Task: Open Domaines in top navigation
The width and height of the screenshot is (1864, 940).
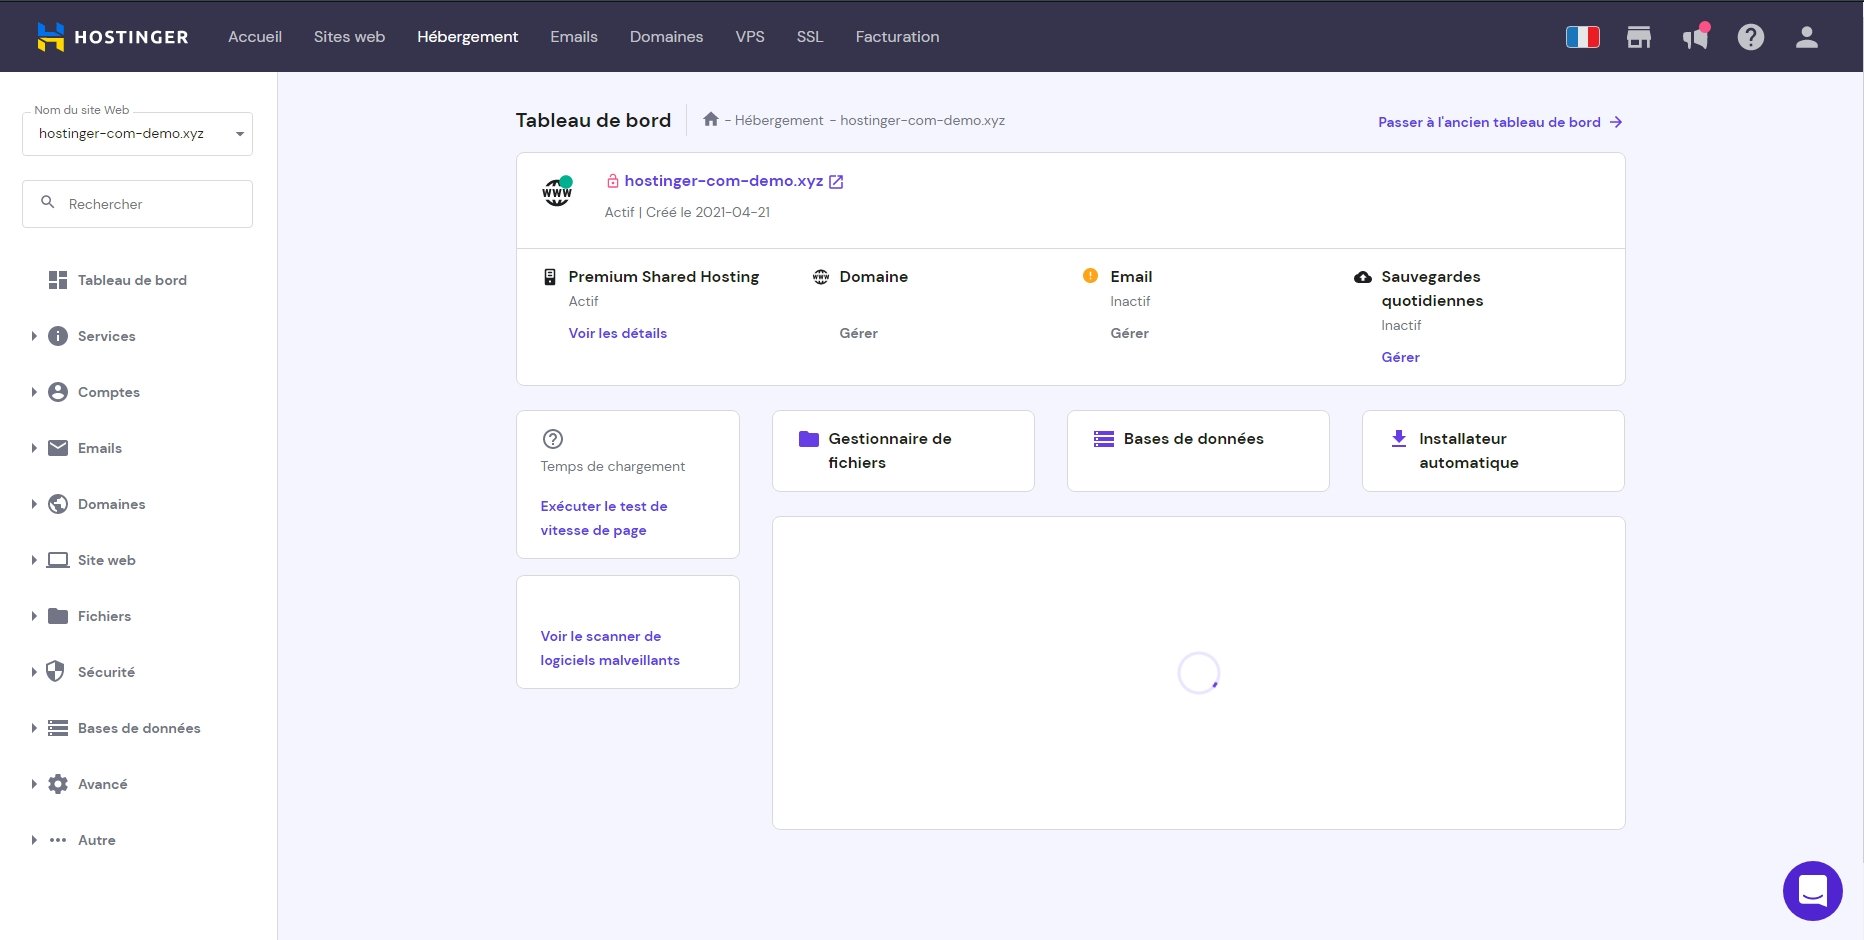Action: (x=666, y=37)
